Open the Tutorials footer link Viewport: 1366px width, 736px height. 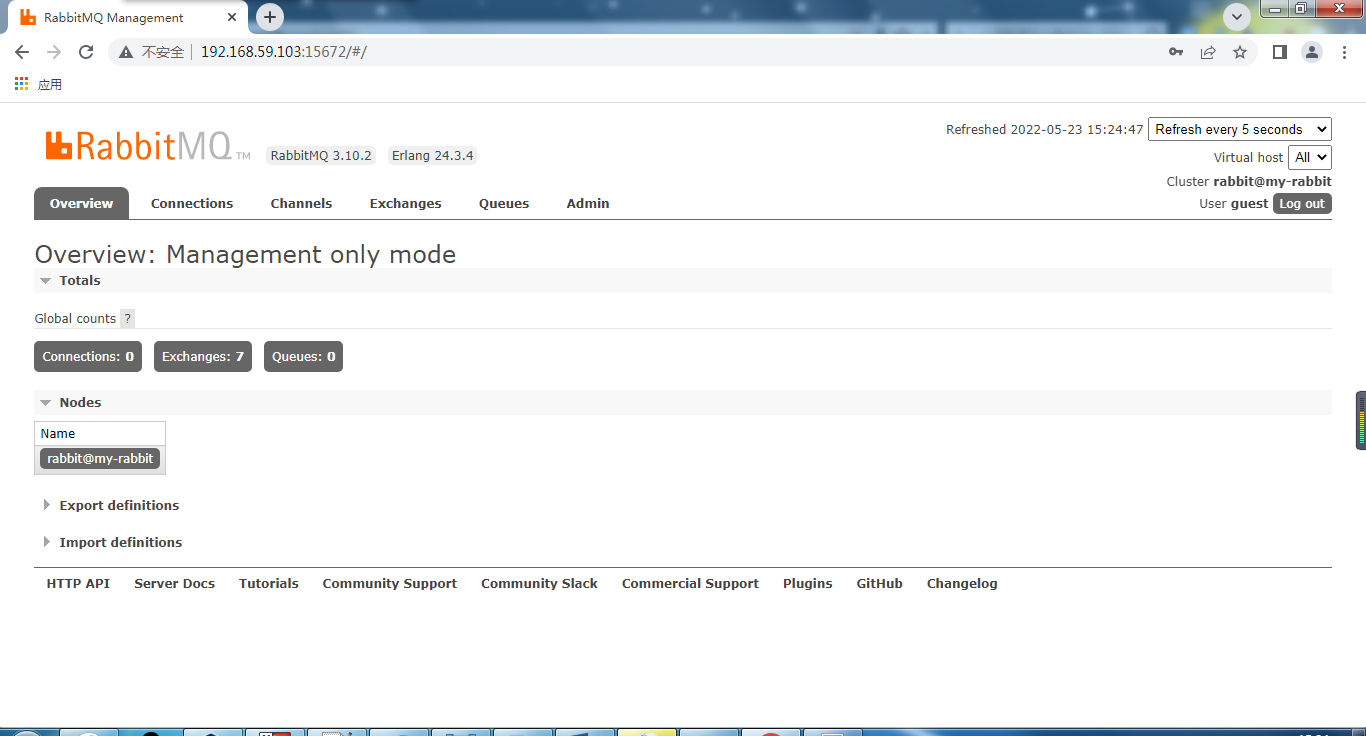click(268, 584)
